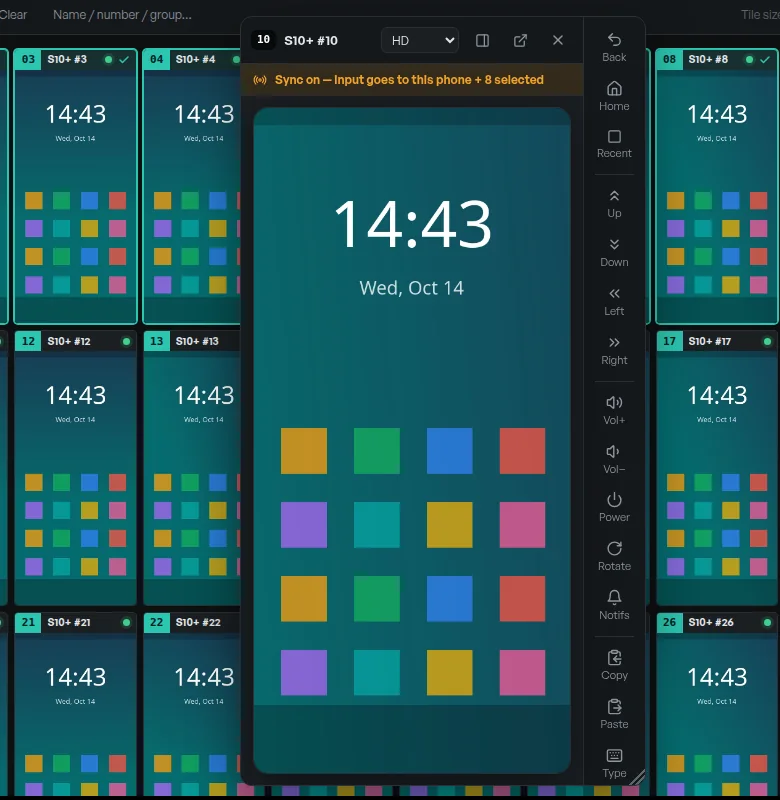
Task: Rotate the phone screen
Action: pyautogui.click(x=614, y=557)
